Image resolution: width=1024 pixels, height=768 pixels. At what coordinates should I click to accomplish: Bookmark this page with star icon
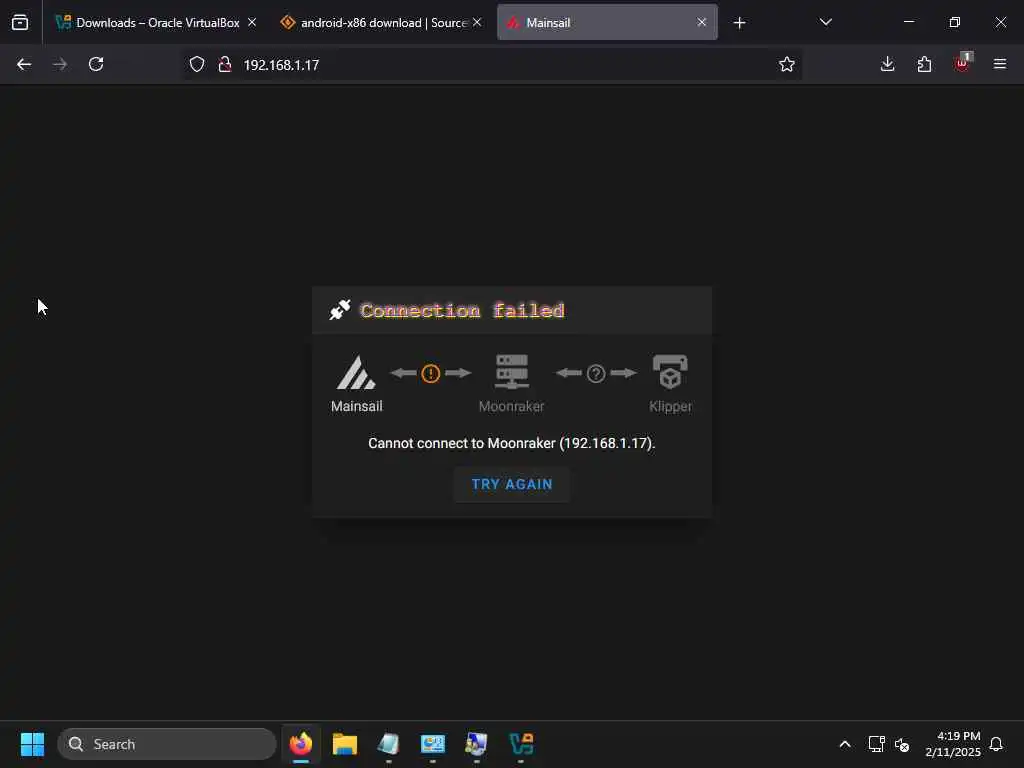(x=787, y=64)
